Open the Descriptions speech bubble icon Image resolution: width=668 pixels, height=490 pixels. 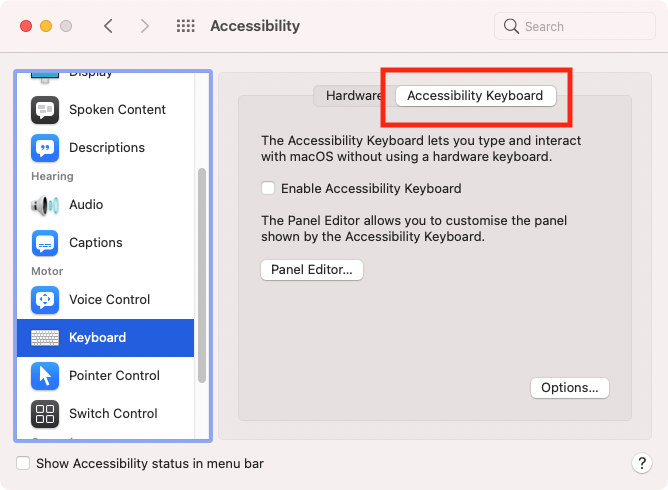tap(45, 148)
